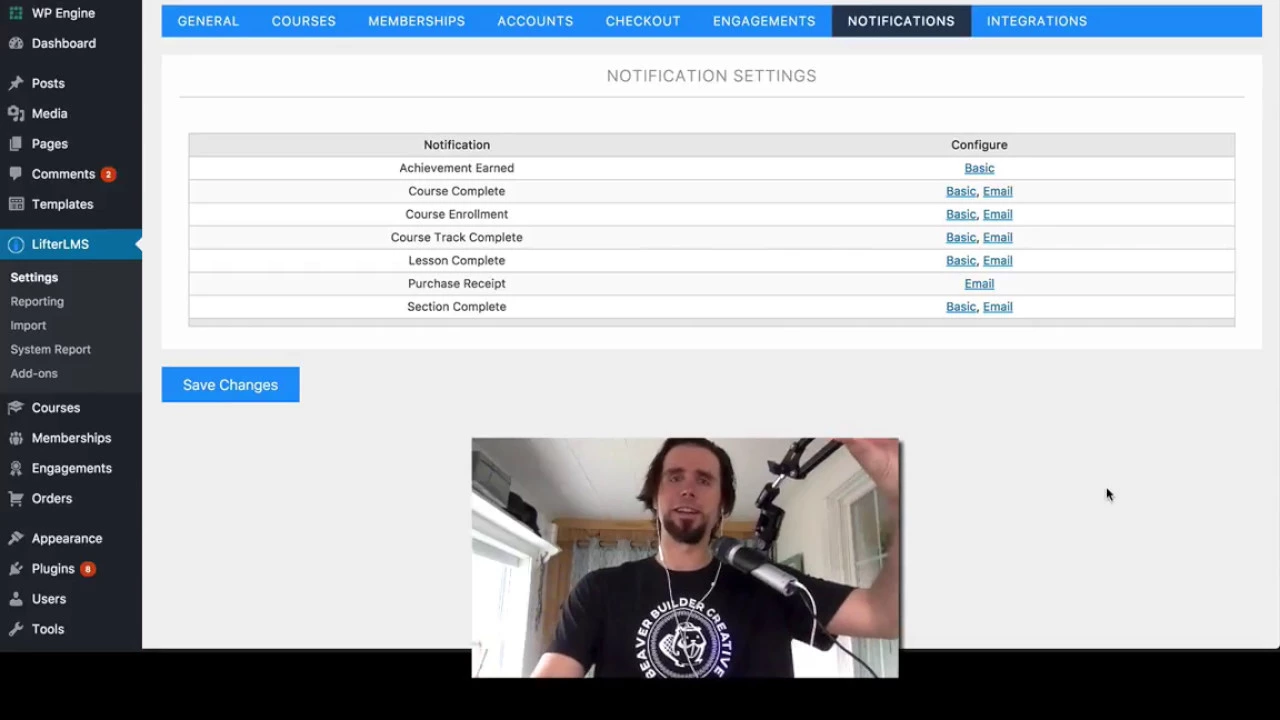1280x720 pixels.
Task: Click the Posts pin icon
Action: click(x=16, y=83)
